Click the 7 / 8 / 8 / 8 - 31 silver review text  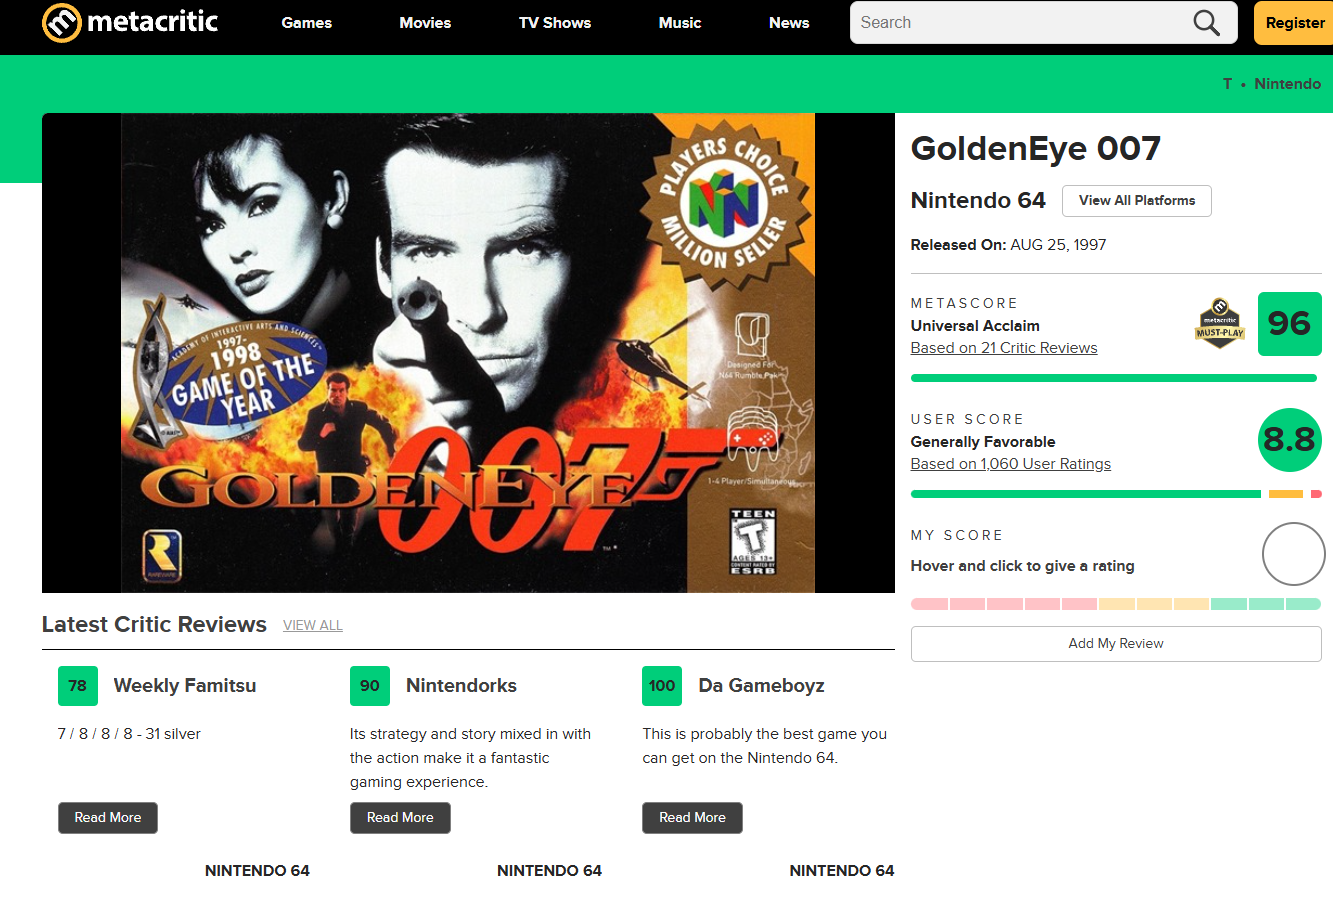pyautogui.click(x=129, y=734)
